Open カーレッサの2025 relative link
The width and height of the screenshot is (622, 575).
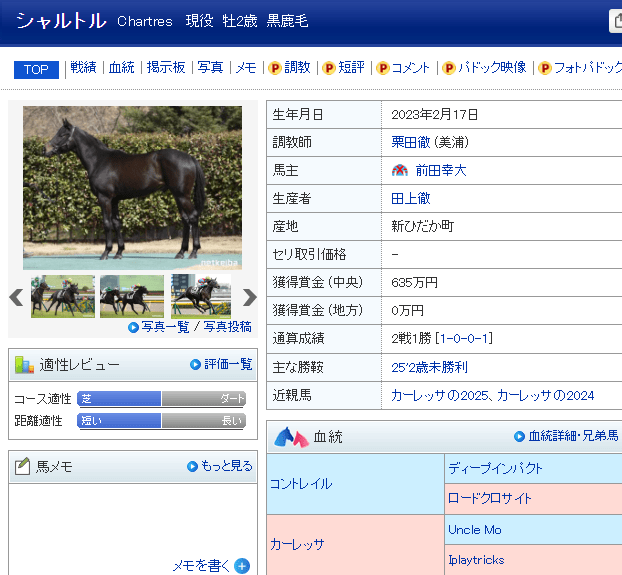click(x=440, y=395)
